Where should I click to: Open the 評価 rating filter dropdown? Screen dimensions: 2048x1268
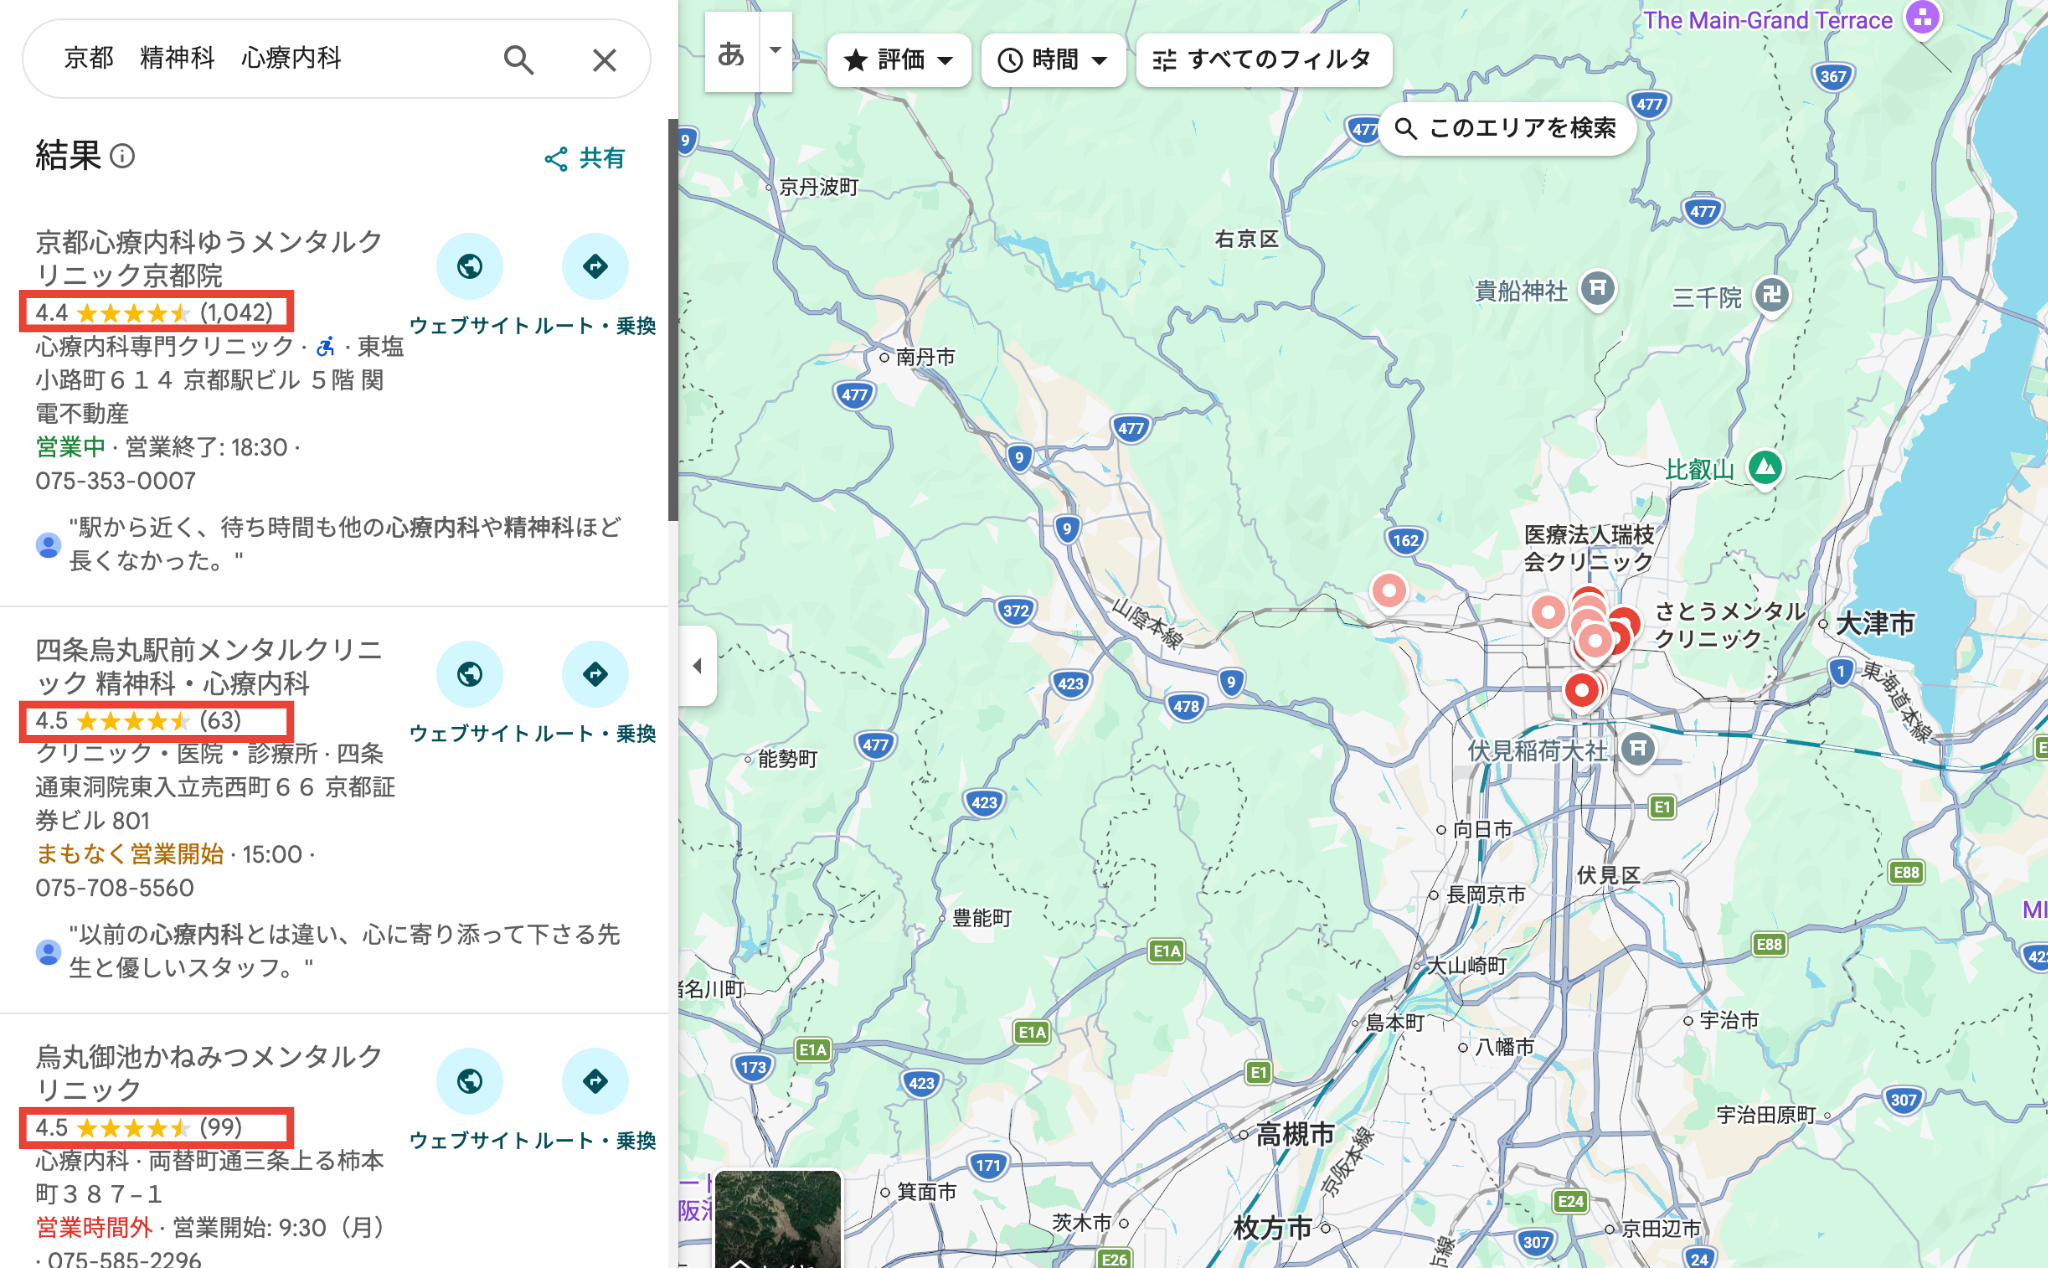(x=898, y=60)
